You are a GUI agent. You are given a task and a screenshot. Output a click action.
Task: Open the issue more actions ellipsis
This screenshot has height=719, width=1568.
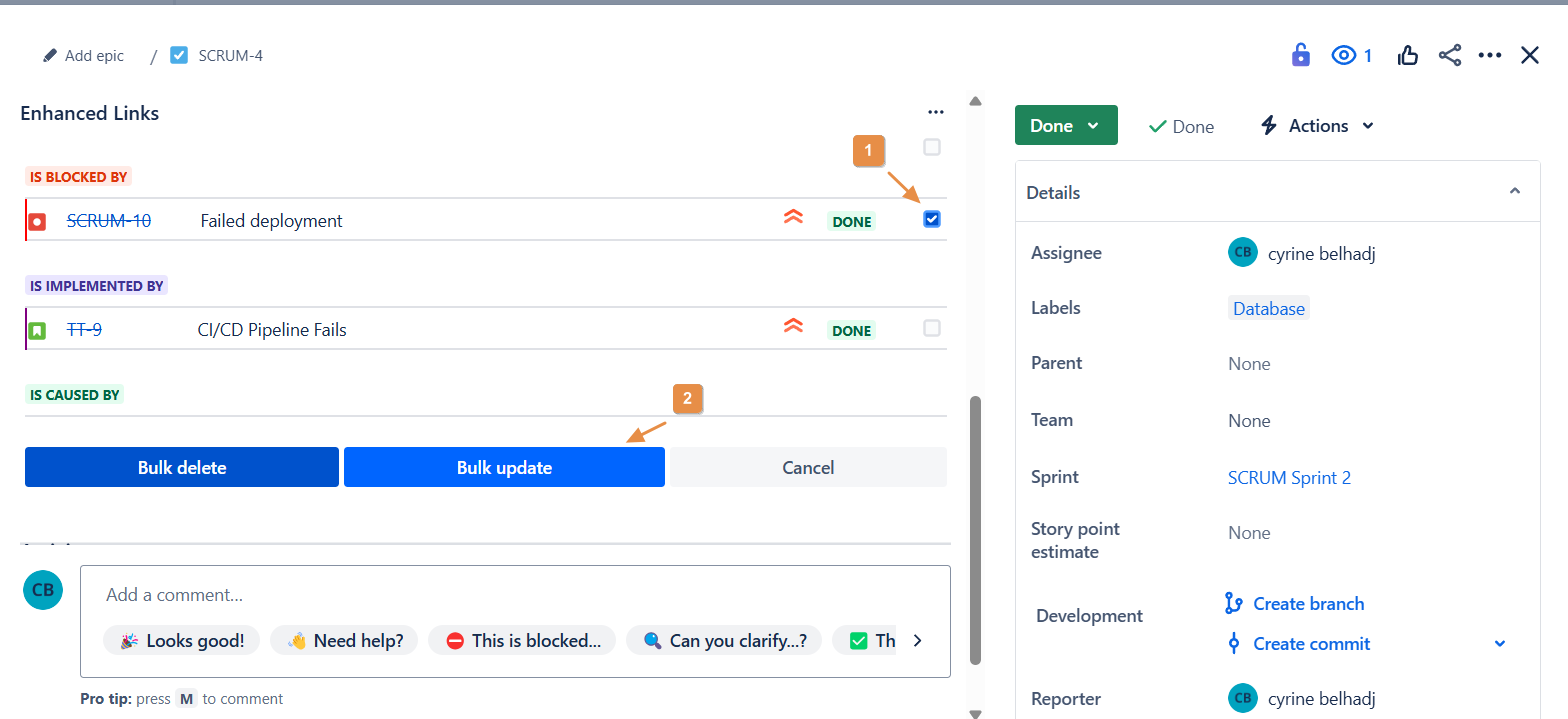1489,55
